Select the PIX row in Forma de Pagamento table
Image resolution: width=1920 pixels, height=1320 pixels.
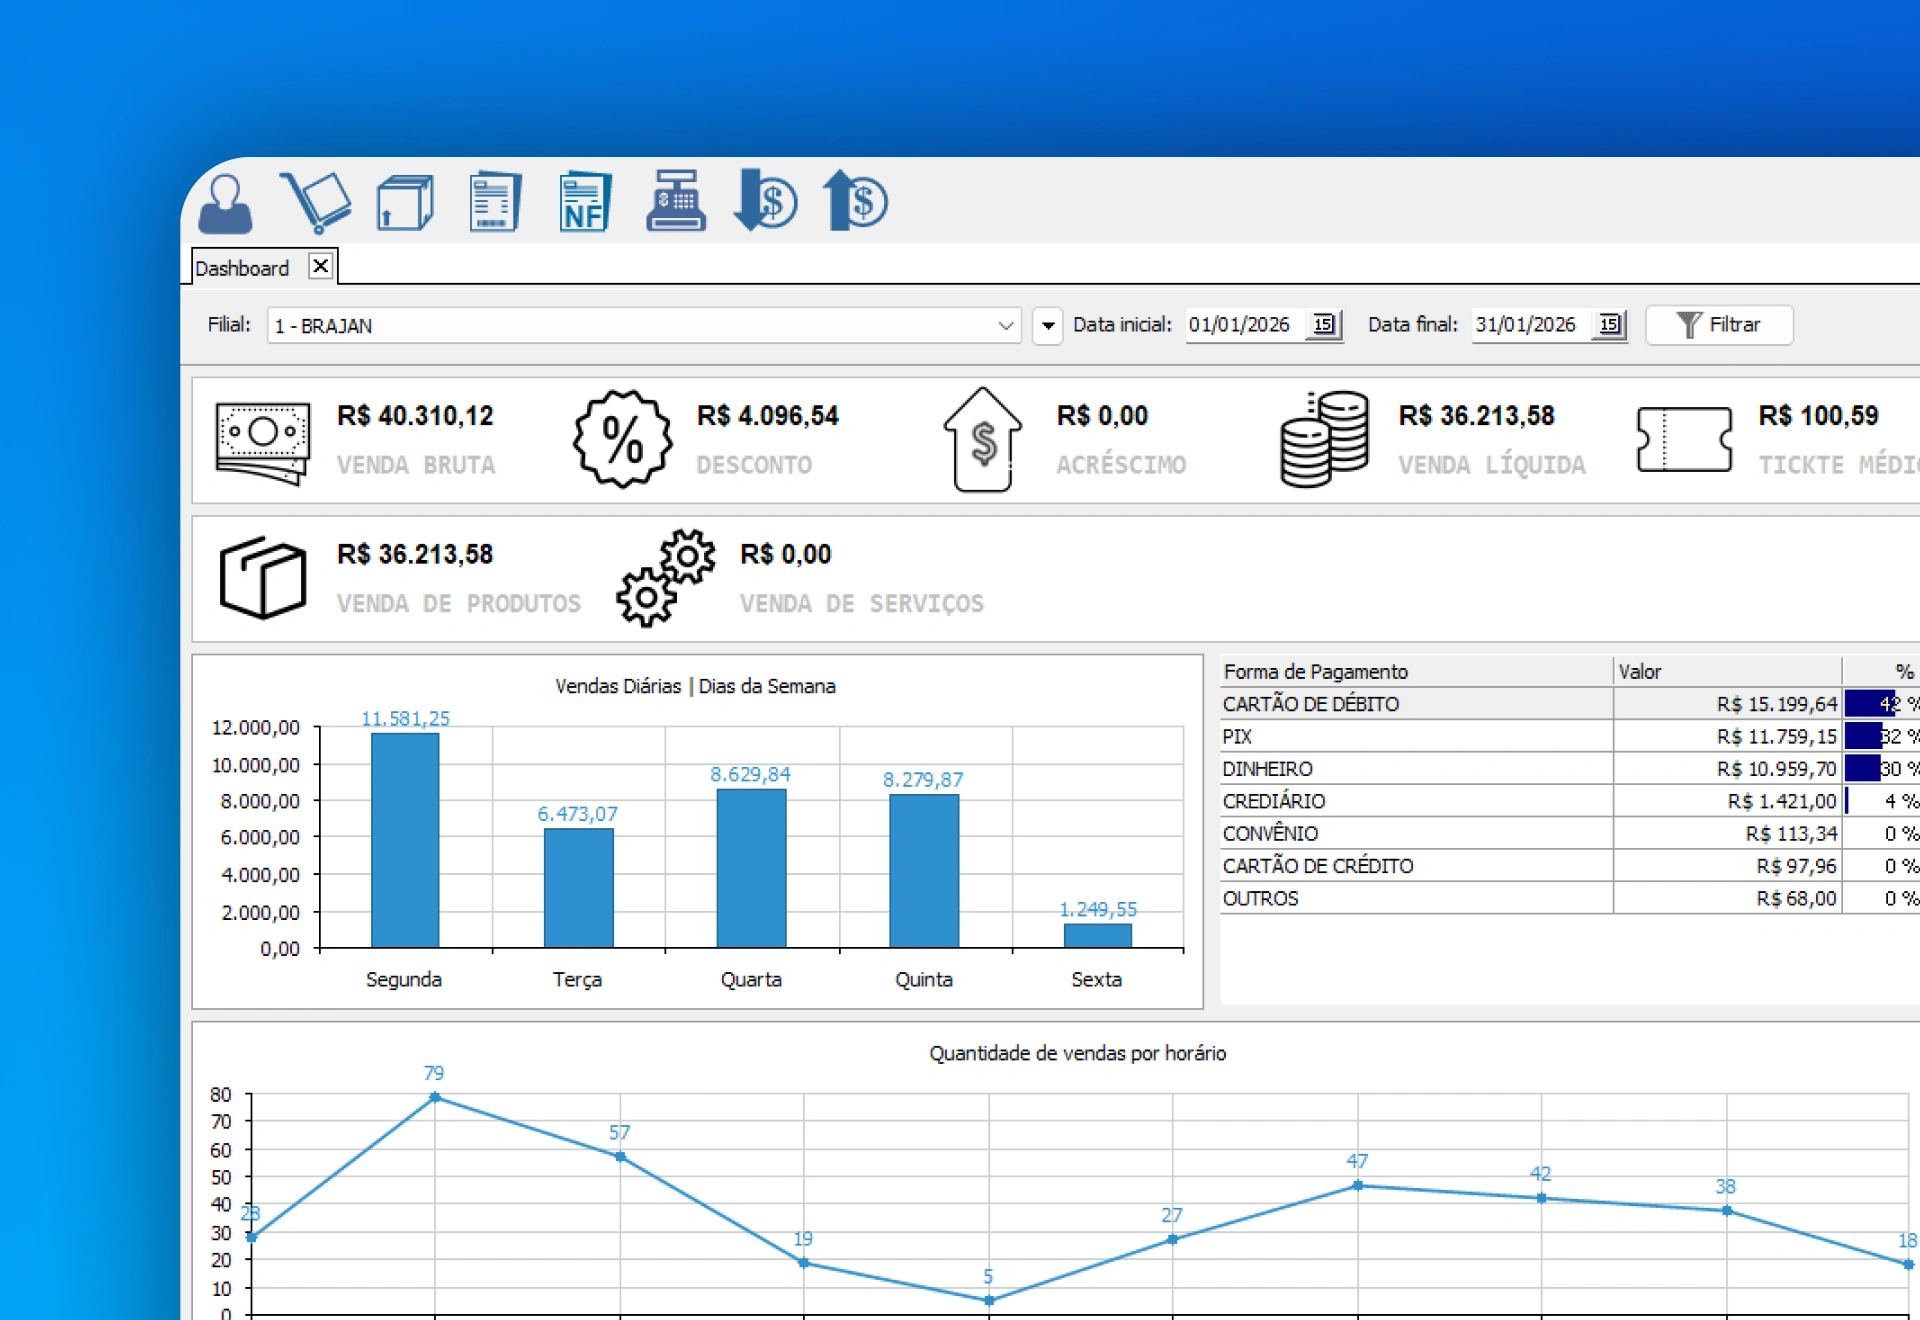click(1400, 736)
